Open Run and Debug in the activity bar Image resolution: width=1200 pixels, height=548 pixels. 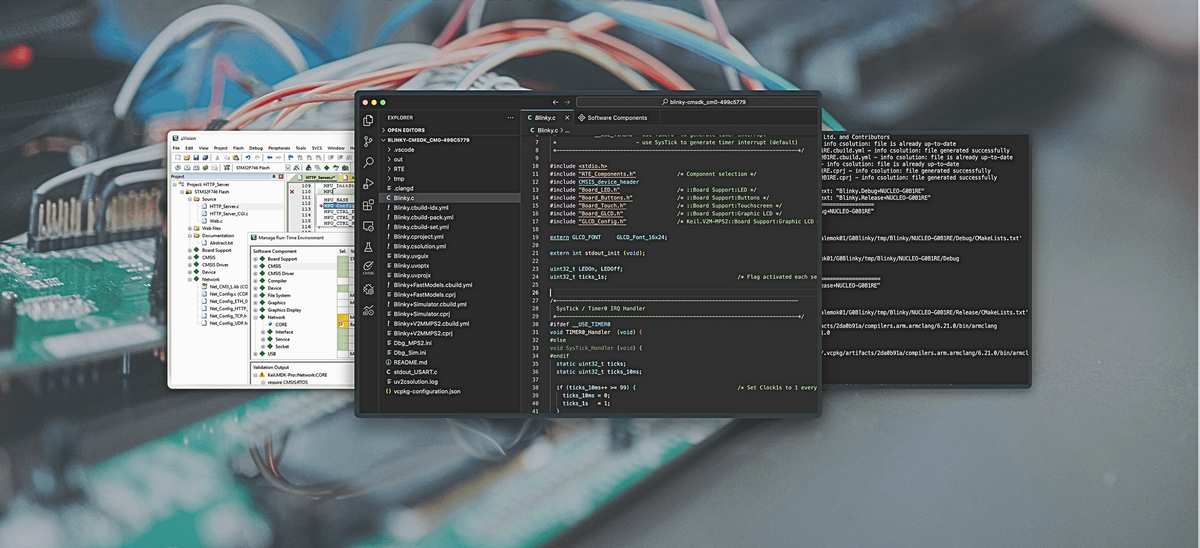[x=368, y=183]
